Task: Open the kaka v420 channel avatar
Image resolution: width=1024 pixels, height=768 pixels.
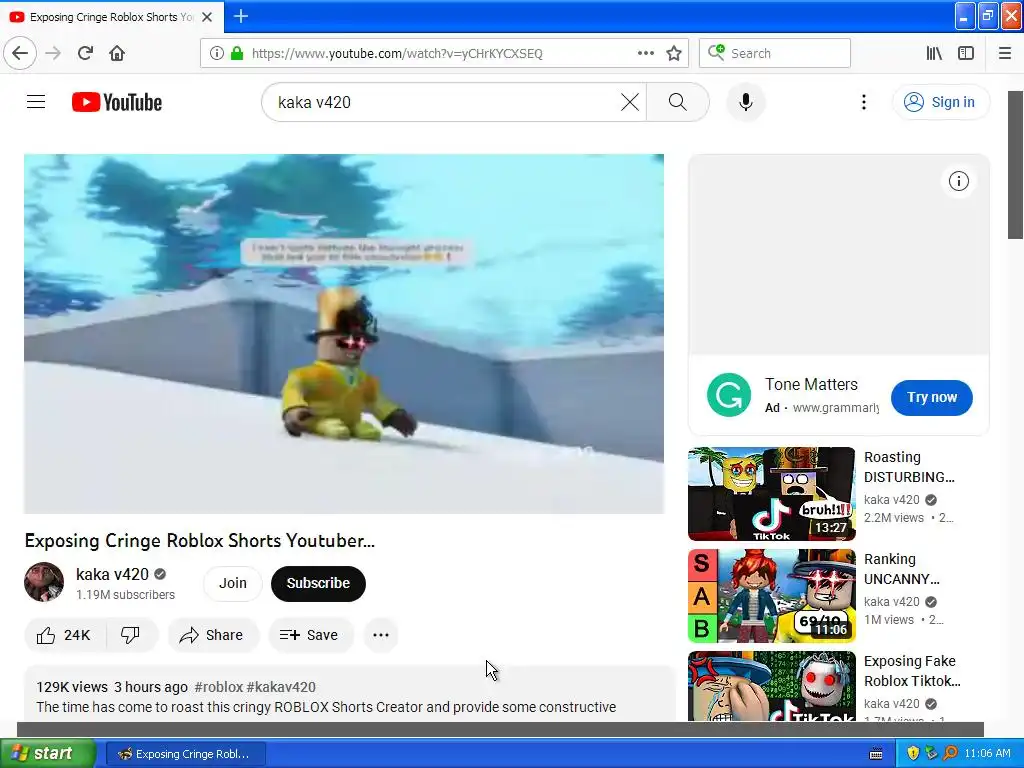Action: (44, 582)
